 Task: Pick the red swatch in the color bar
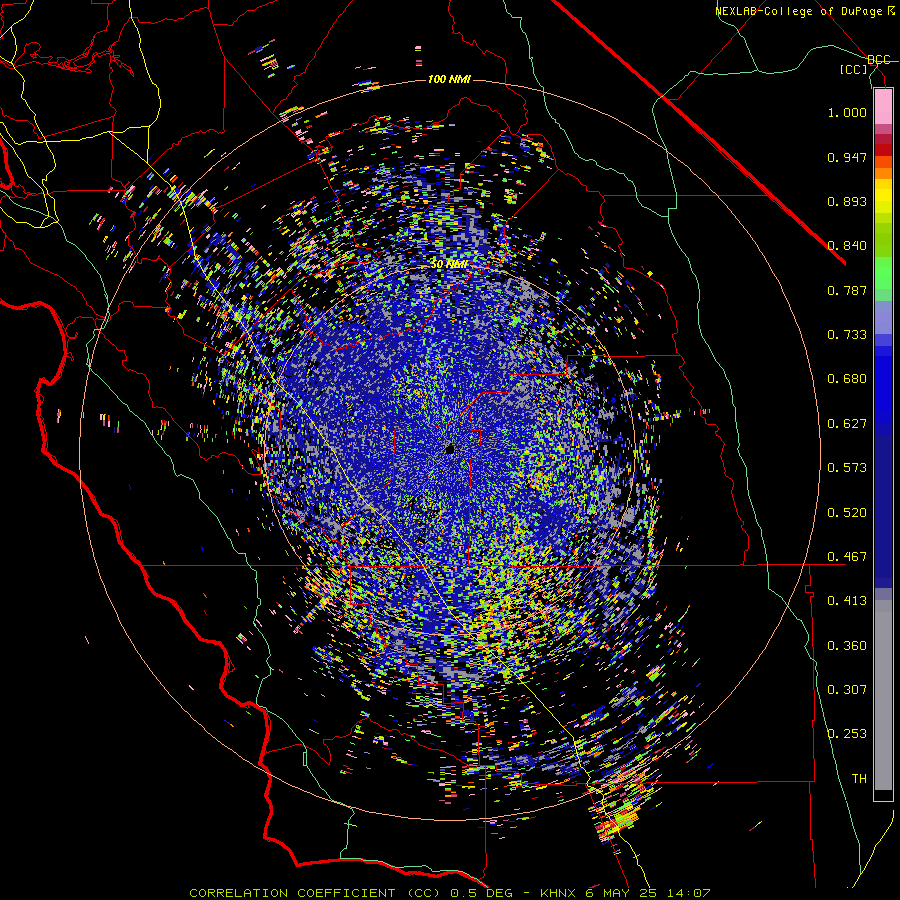coord(883,150)
